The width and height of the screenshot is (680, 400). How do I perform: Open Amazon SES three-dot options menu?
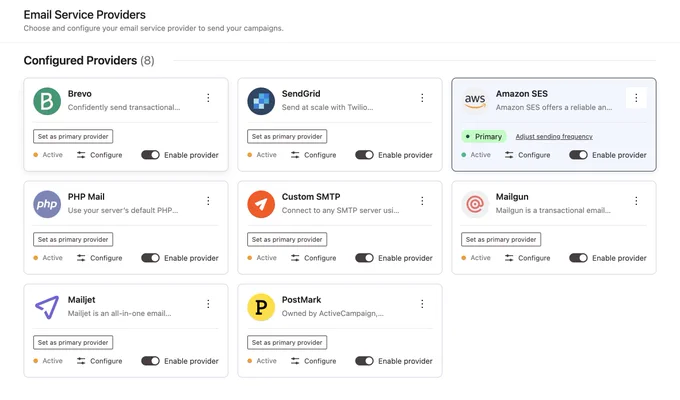(636, 98)
